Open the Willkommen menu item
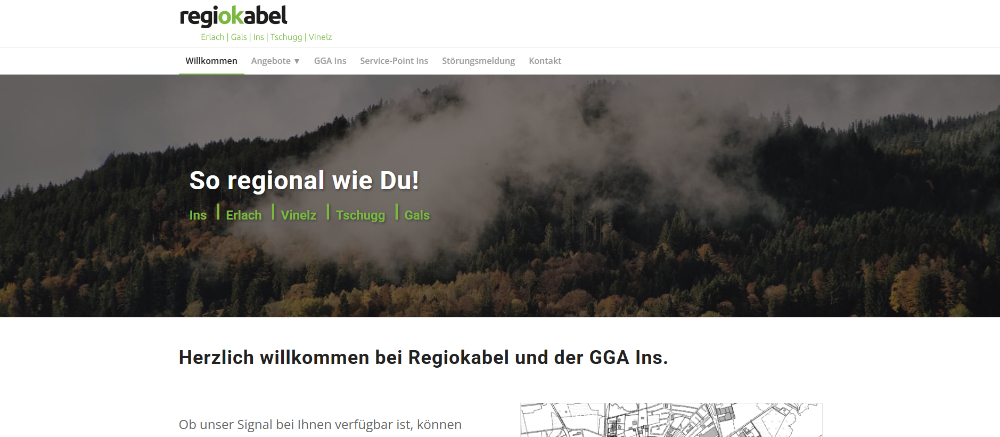1000x437 pixels. pos(211,61)
